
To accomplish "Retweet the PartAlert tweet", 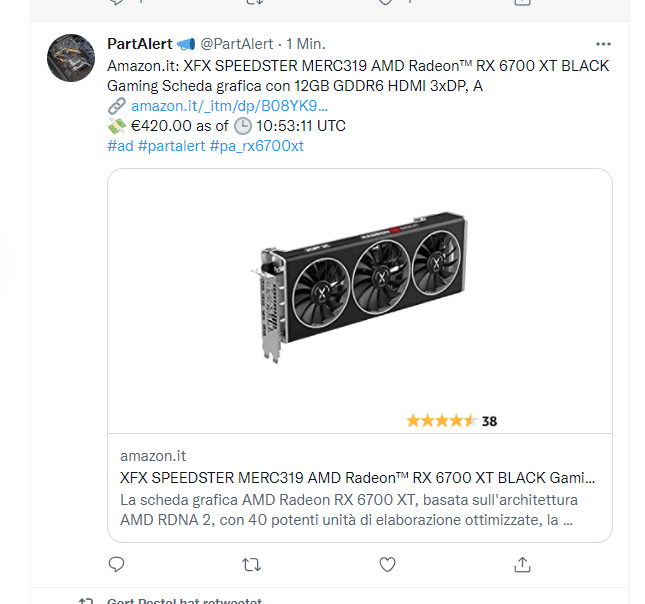I will (252, 565).
